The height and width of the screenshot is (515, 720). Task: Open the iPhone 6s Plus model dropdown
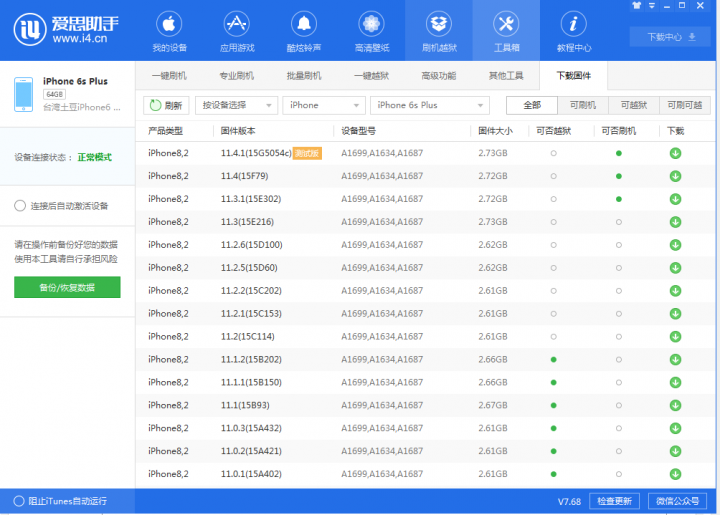point(430,105)
